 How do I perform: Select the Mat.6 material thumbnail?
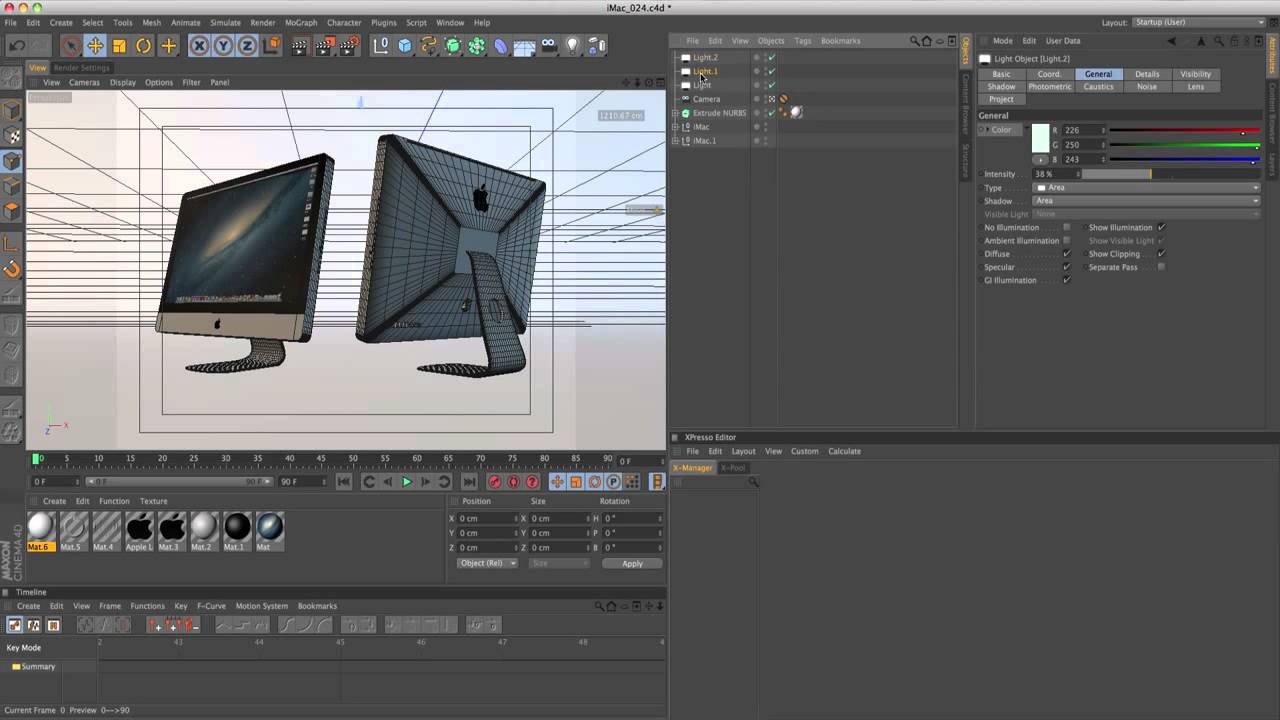point(40,531)
